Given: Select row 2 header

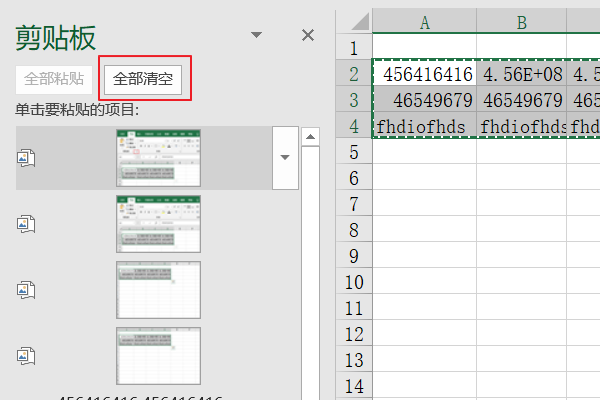Looking at the screenshot, I should 354,73.
